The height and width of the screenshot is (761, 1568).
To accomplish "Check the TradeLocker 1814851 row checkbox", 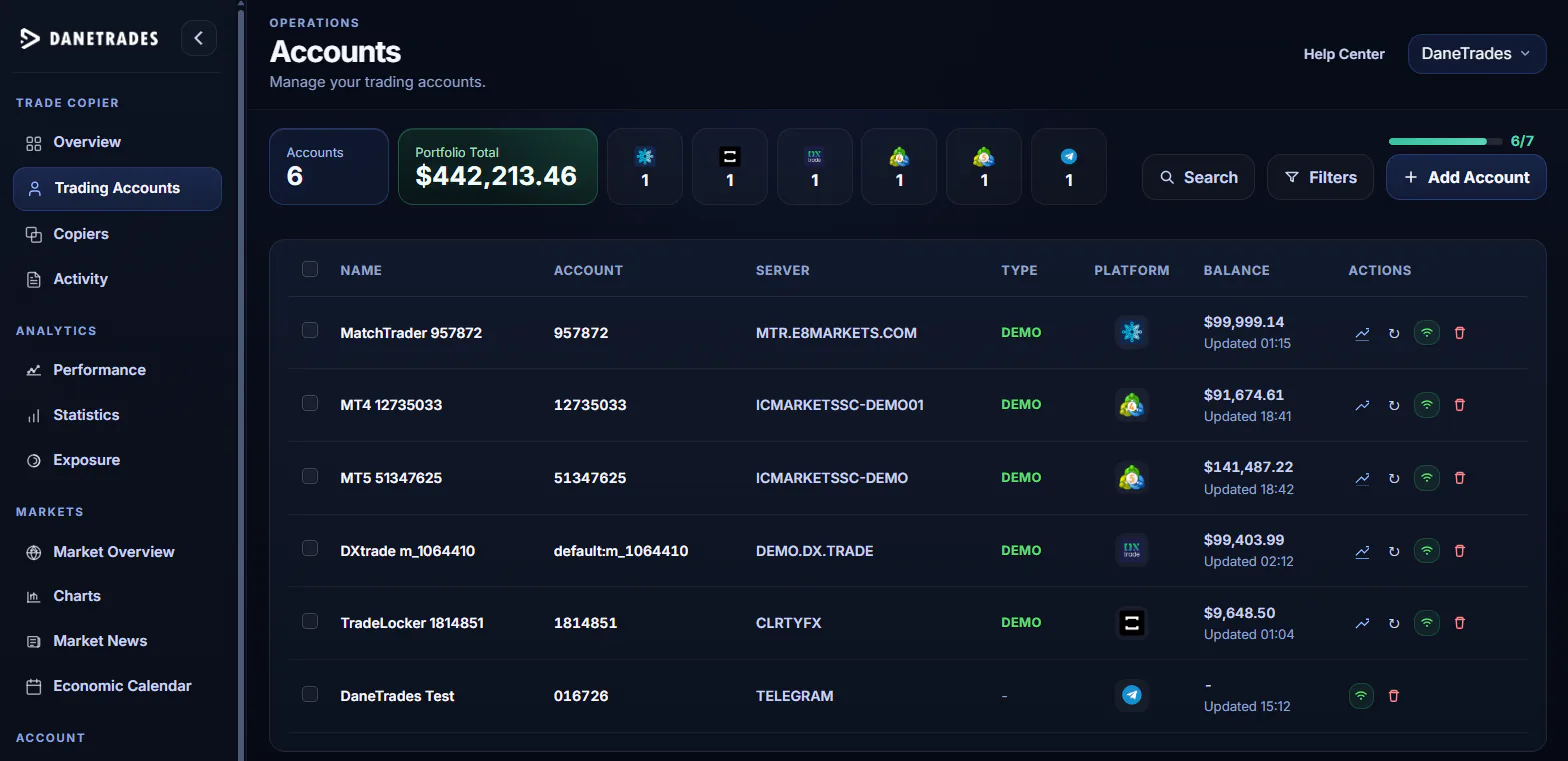I will click(310, 621).
